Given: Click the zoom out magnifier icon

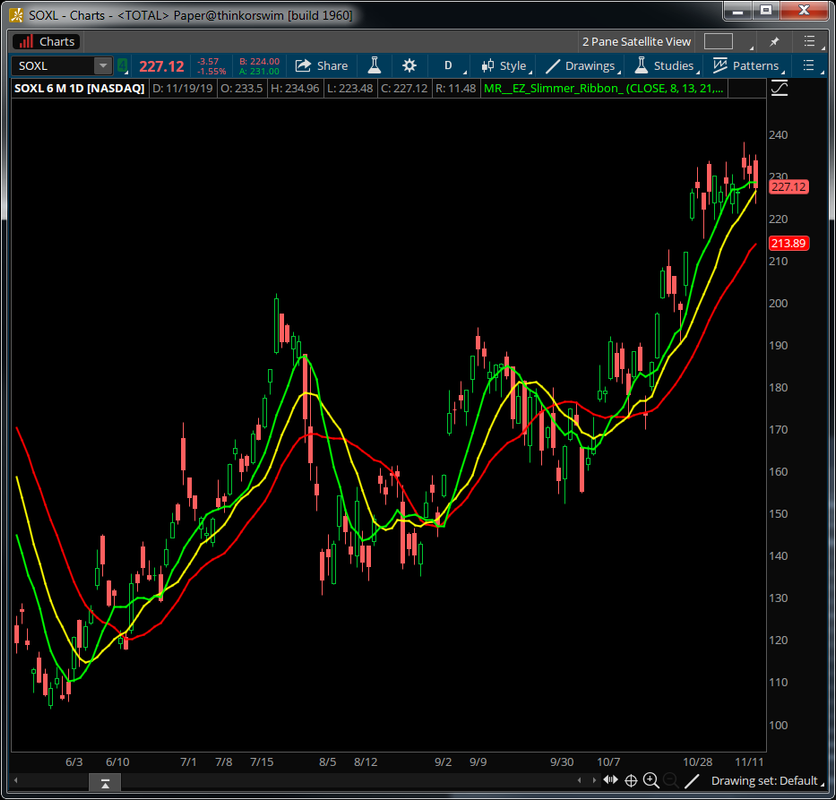Looking at the screenshot, I should click(x=671, y=780).
